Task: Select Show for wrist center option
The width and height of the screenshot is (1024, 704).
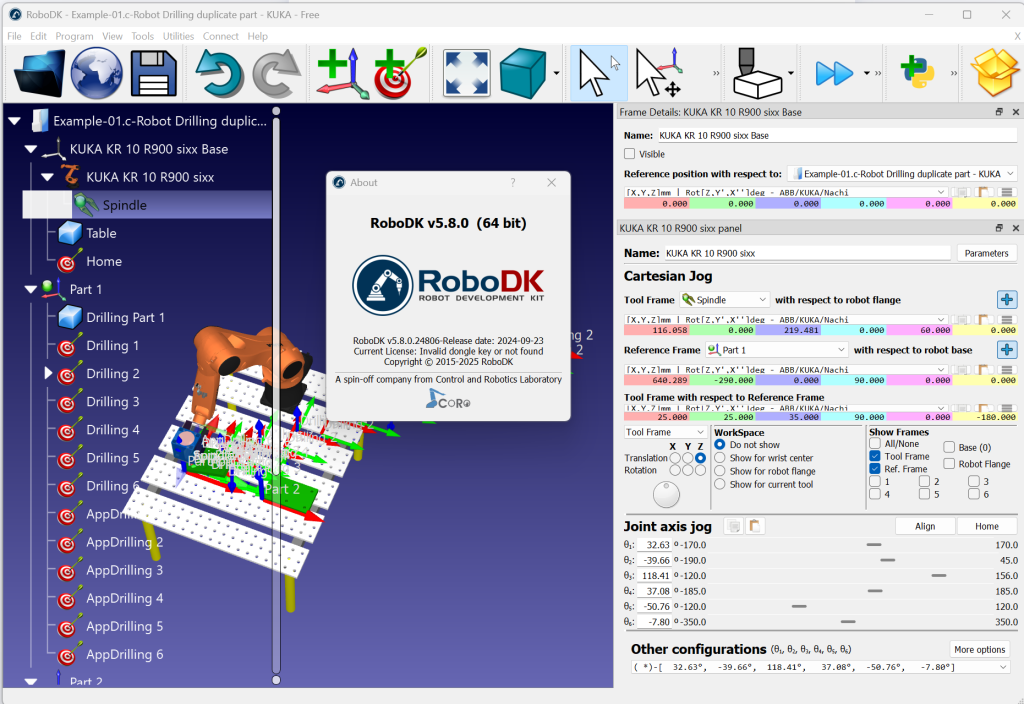Action: [720, 458]
